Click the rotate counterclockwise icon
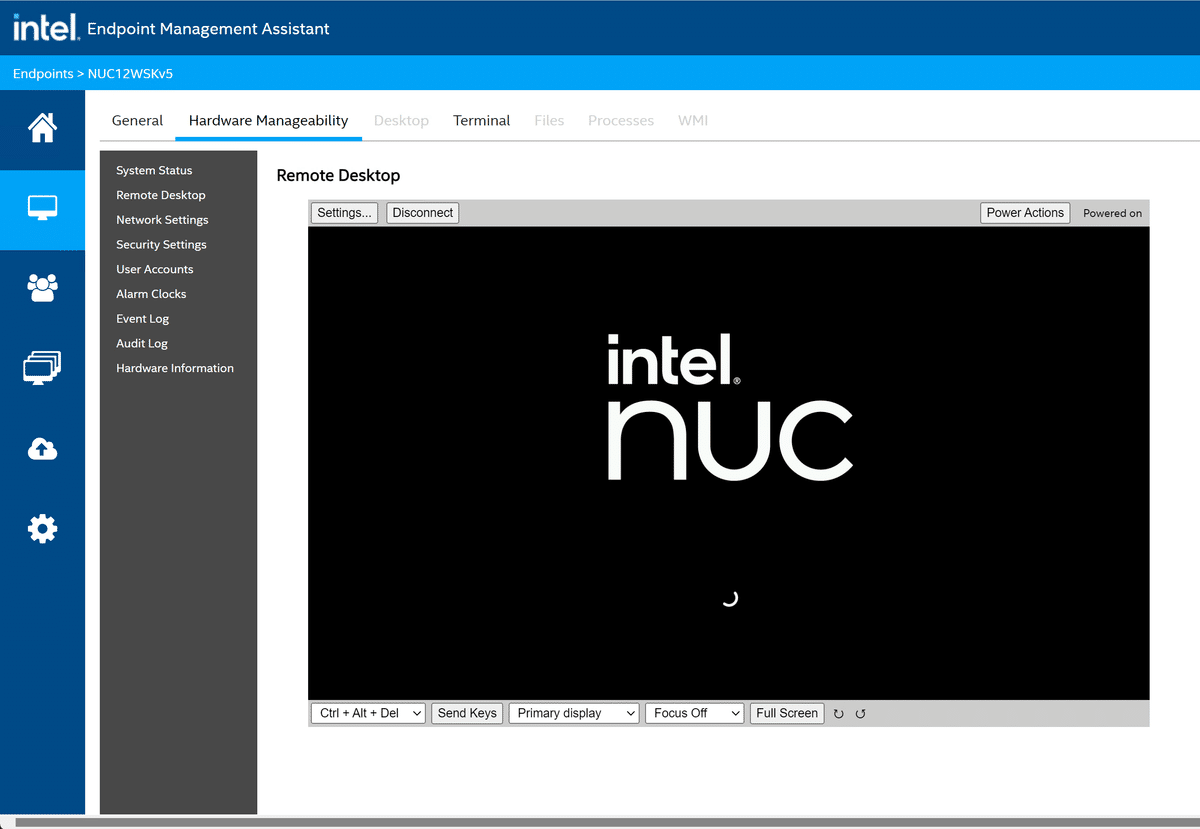 pyautogui.click(x=861, y=714)
